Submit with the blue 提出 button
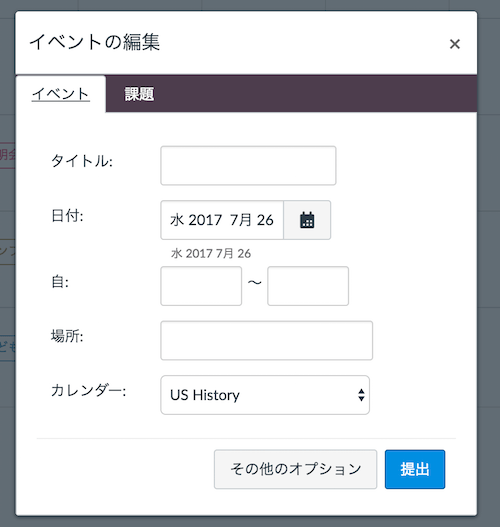Screen dimensions: 500x527 415,469
